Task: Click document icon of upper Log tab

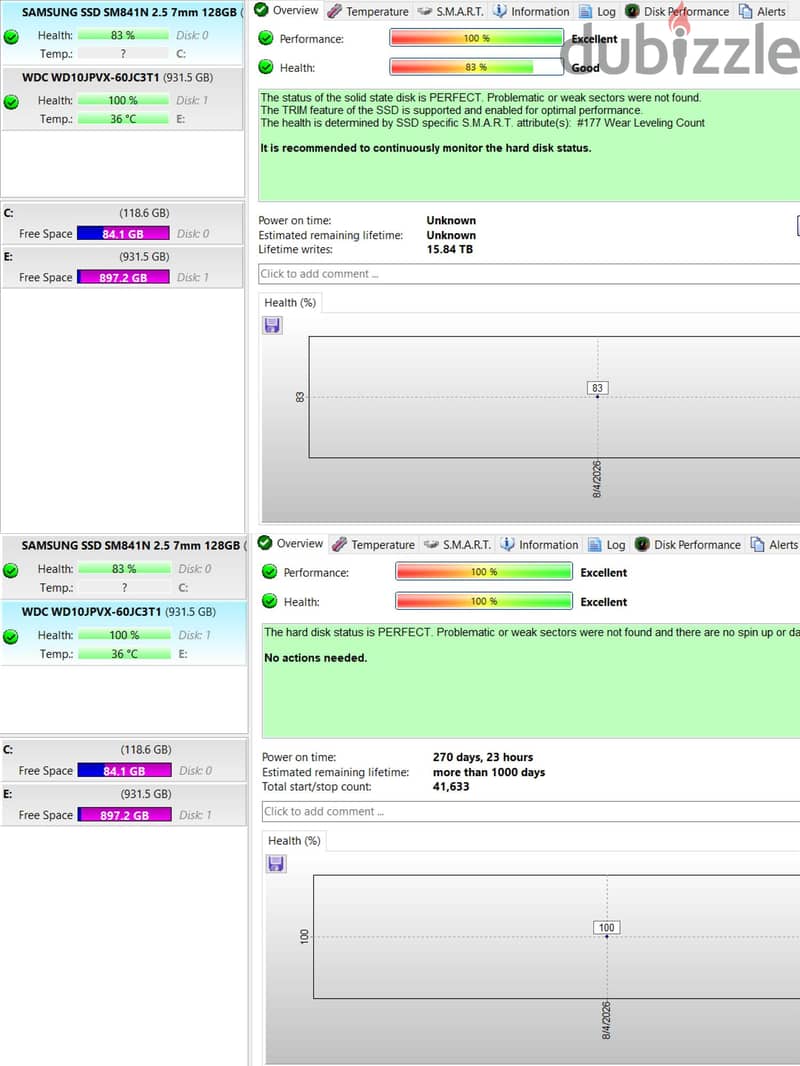Action: click(x=585, y=12)
